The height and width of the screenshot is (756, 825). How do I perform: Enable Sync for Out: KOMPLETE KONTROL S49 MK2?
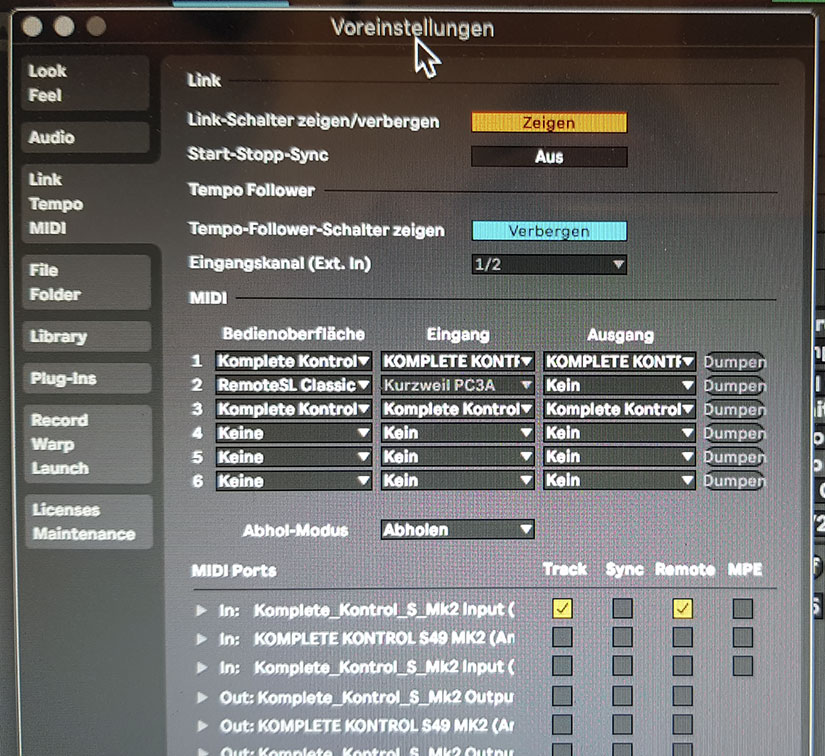point(622,724)
